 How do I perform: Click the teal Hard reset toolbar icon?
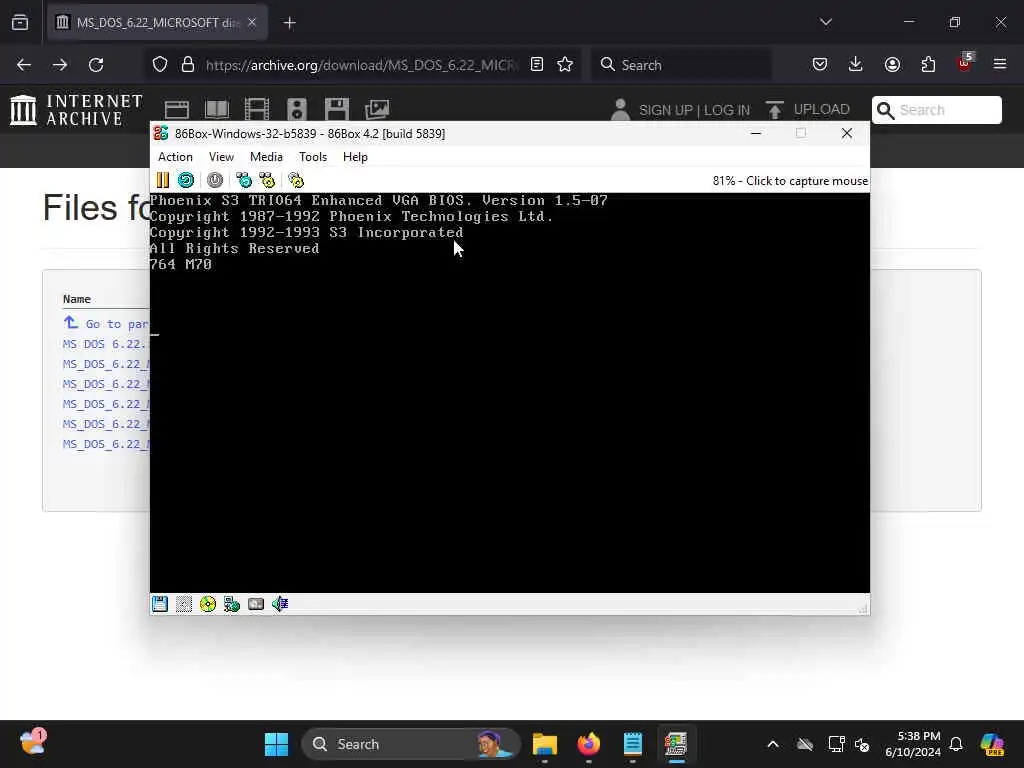tap(186, 180)
